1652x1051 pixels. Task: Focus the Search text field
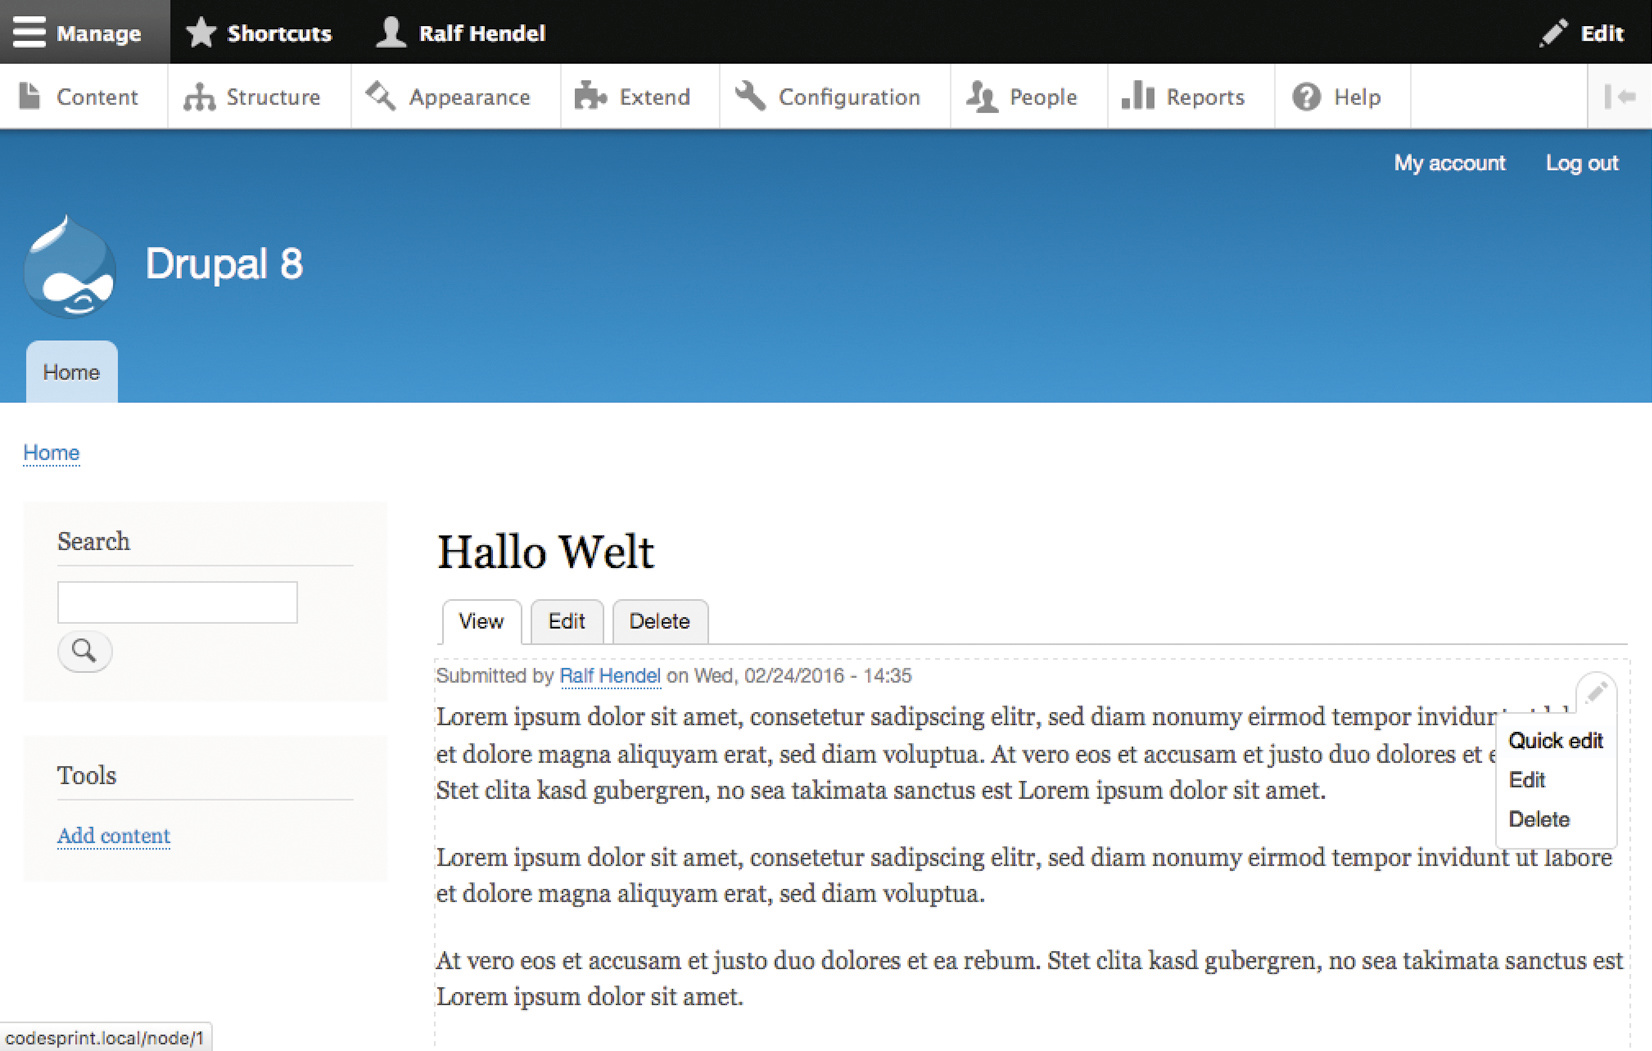[x=177, y=602]
